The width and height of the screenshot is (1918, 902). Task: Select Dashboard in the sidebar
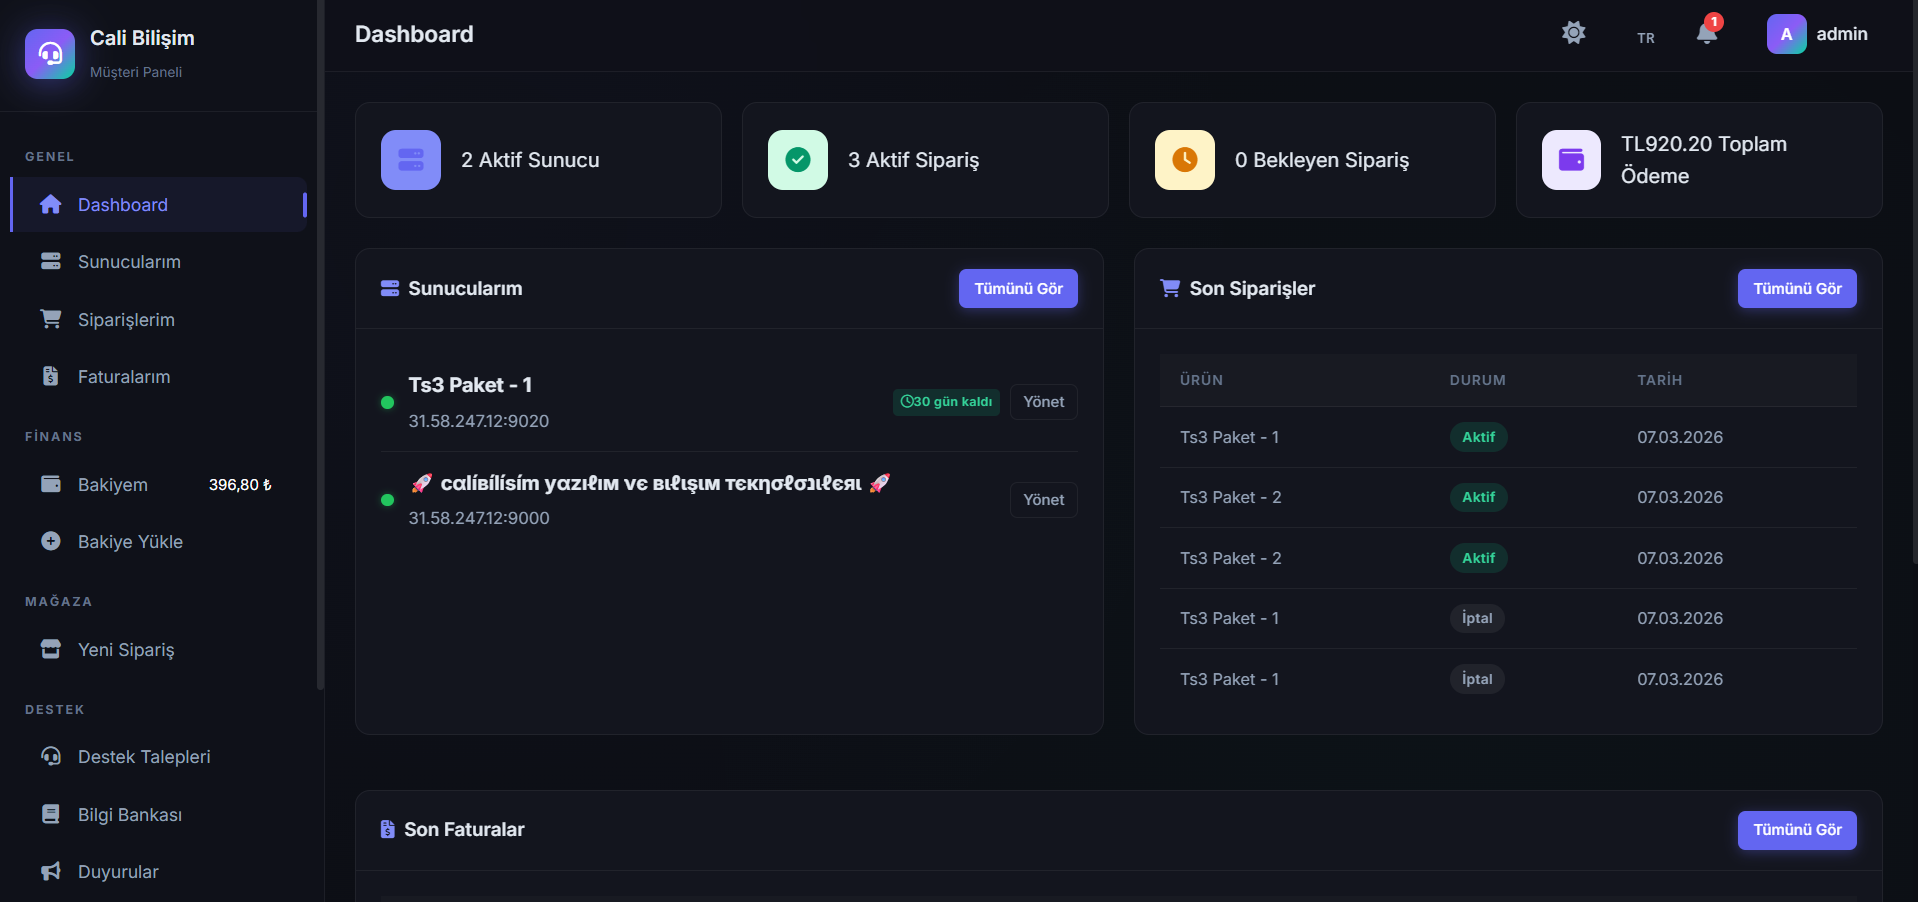(x=122, y=205)
